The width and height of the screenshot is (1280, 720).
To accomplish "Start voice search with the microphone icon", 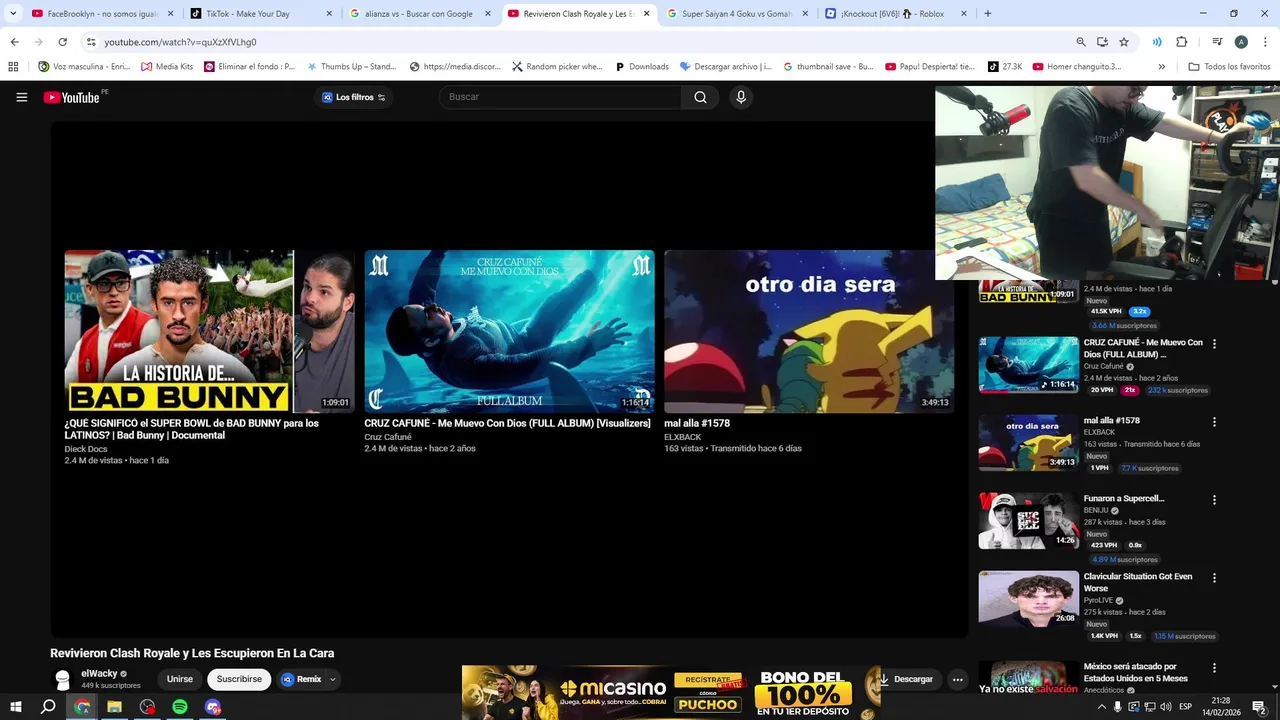I will (741, 97).
